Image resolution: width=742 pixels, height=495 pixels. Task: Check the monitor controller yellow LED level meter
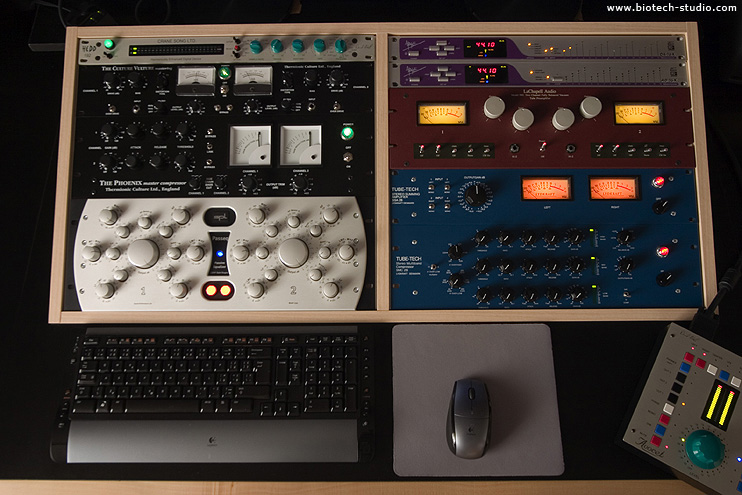tap(720, 405)
